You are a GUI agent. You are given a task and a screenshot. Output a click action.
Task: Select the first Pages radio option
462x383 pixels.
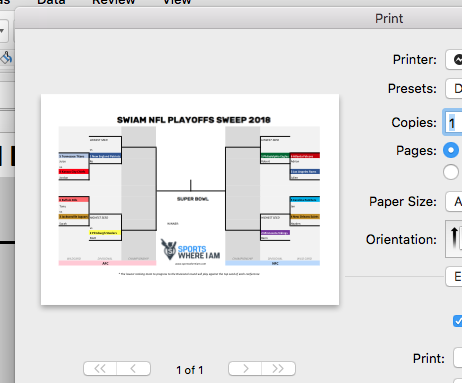click(x=451, y=150)
